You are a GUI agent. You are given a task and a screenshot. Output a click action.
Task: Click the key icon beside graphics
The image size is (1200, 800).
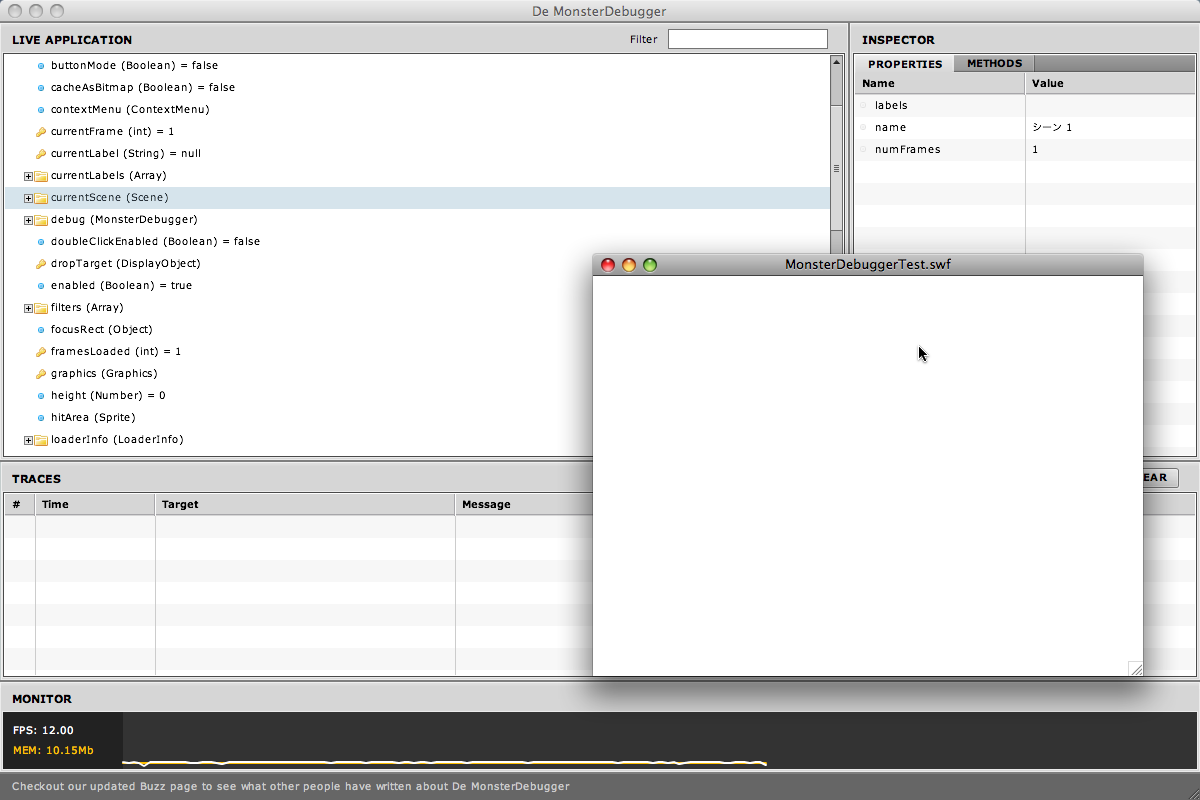tap(41, 374)
